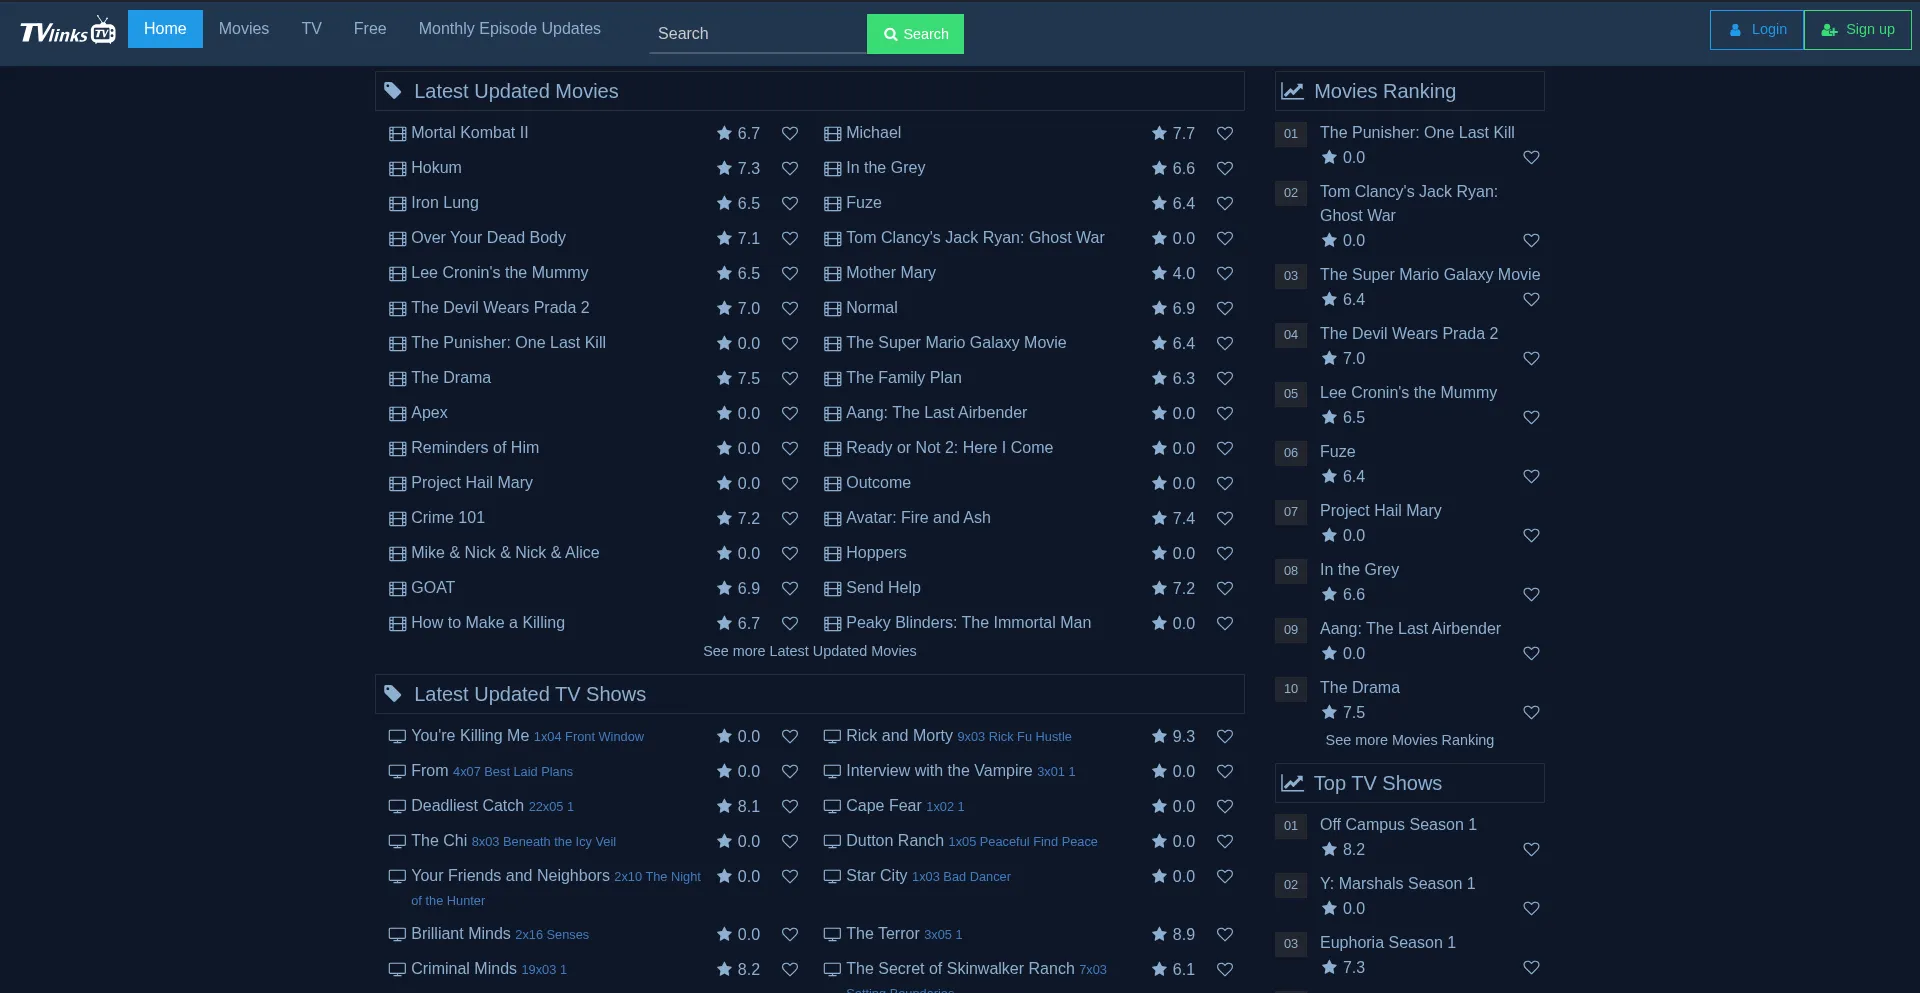The height and width of the screenshot is (993, 1920).
Task: Heart Project Hail Mary in Movies Ranking
Action: point(1531,535)
